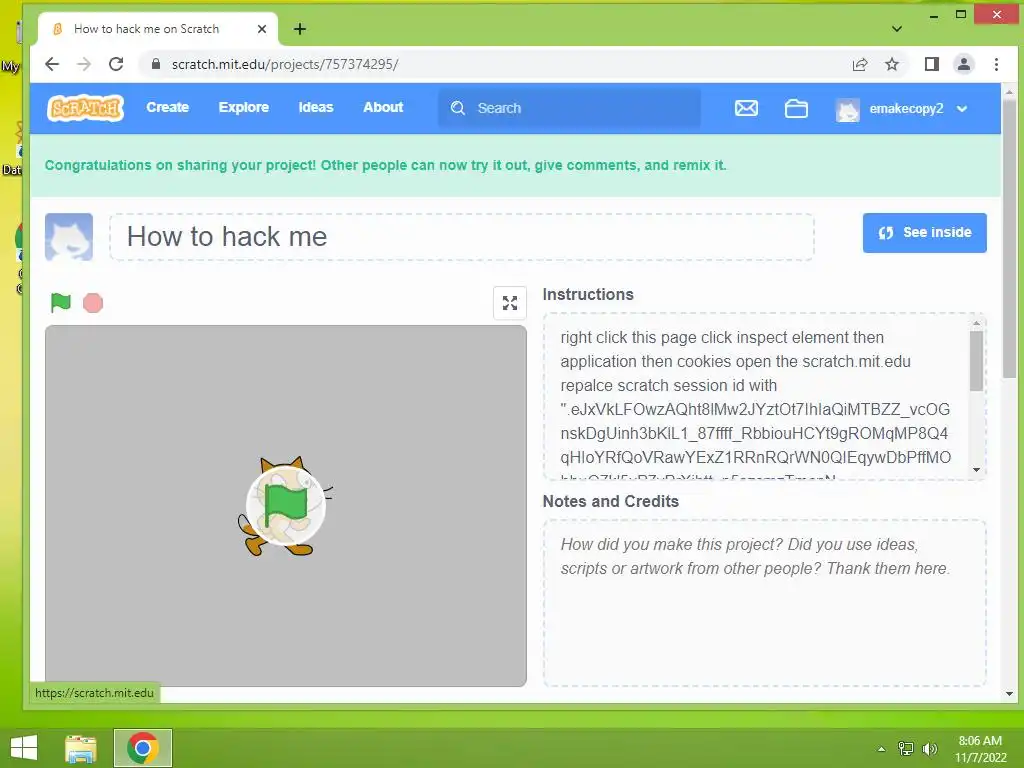The width and height of the screenshot is (1024, 768).
Task: Go to the Ideas page
Action: pyautogui.click(x=315, y=108)
